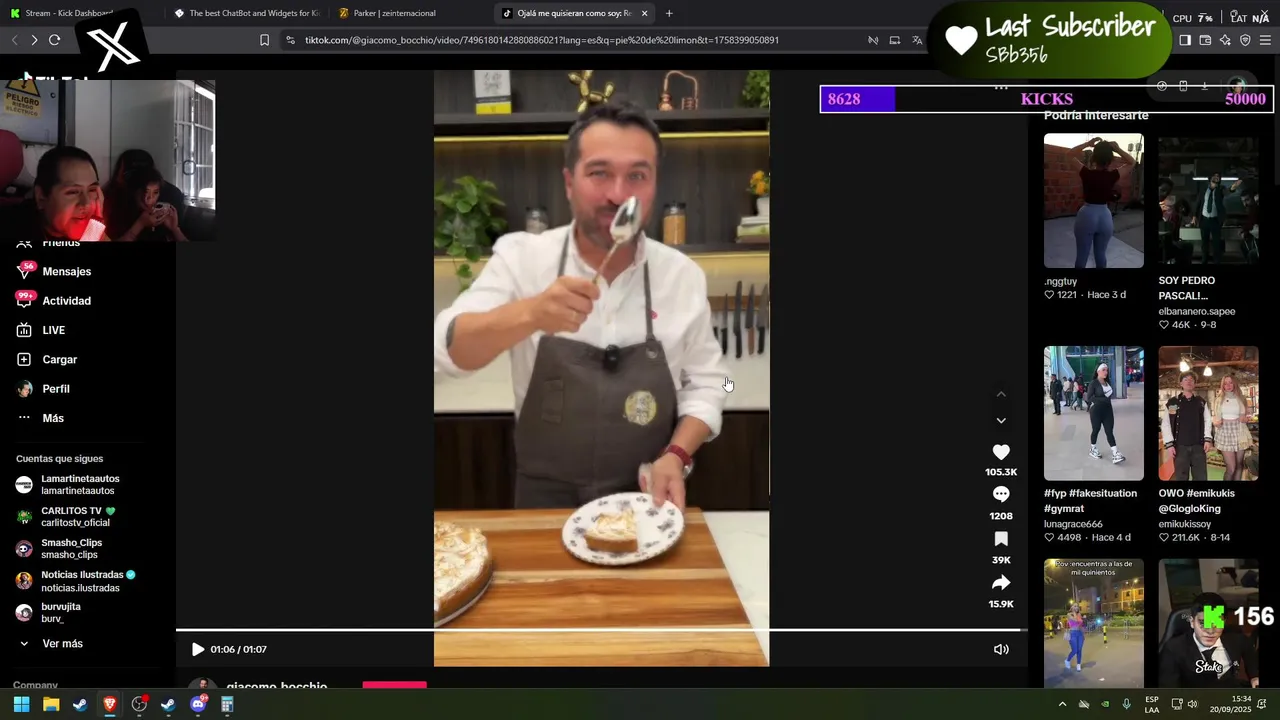1280x720 pixels.
Task: Open Brave from the taskbar
Action: (110, 704)
